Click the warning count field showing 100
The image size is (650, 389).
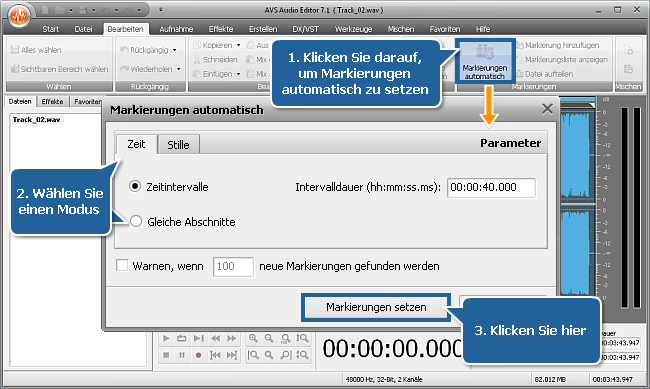(233, 266)
